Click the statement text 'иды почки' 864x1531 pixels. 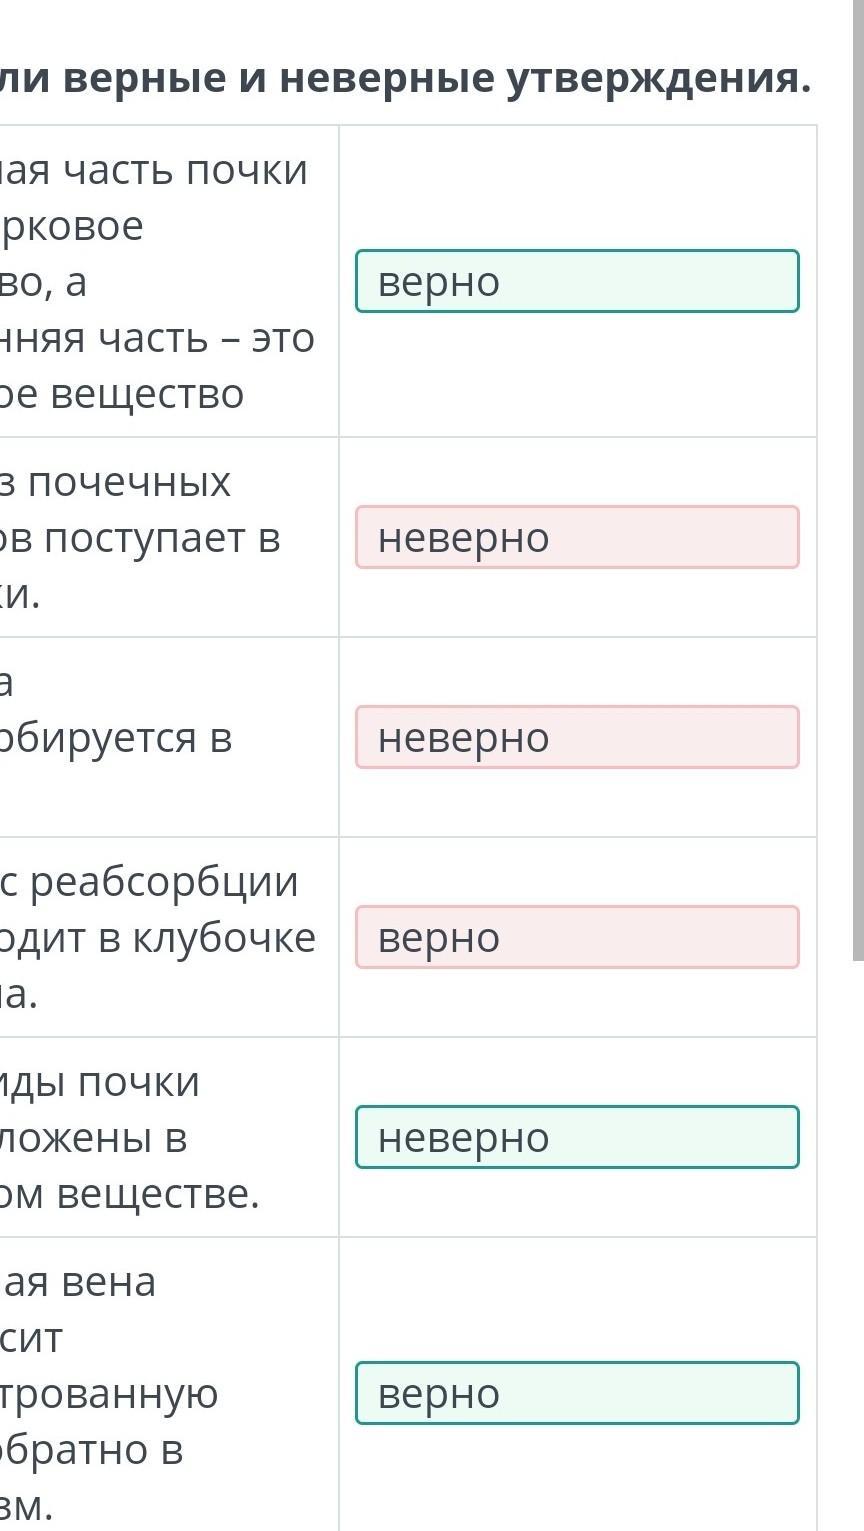click(100, 1083)
